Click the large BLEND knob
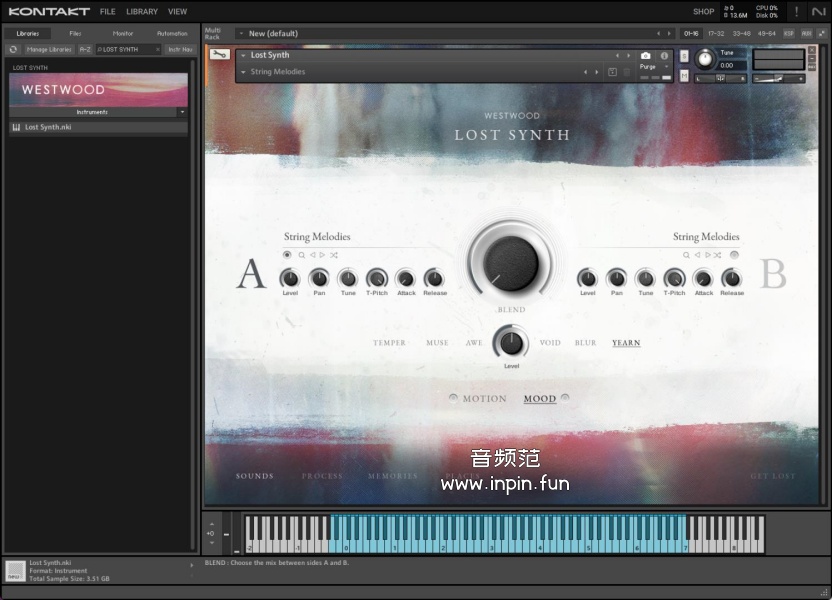Image resolution: width=832 pixels, height=600 pixels. click(510, 264)
